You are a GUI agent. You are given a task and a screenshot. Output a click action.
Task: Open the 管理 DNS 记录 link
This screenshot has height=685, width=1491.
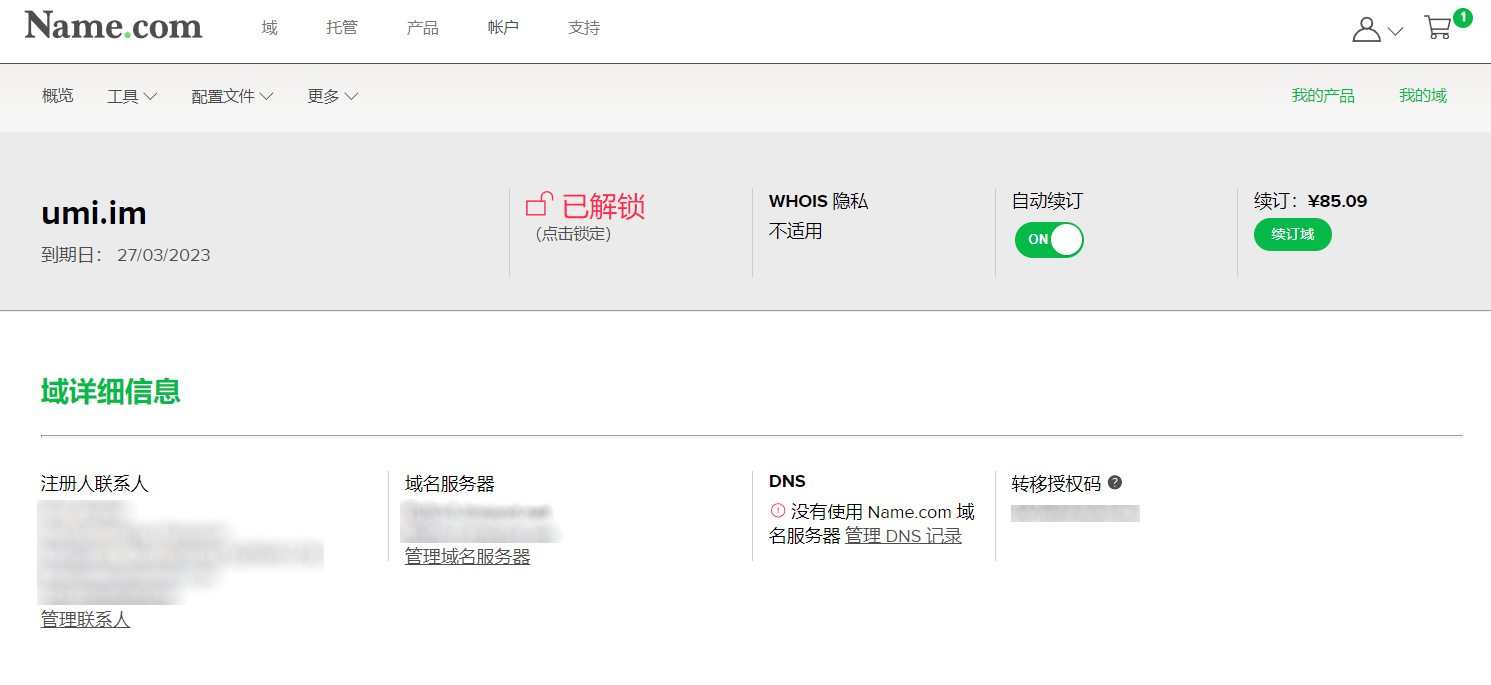pos(903,536)
